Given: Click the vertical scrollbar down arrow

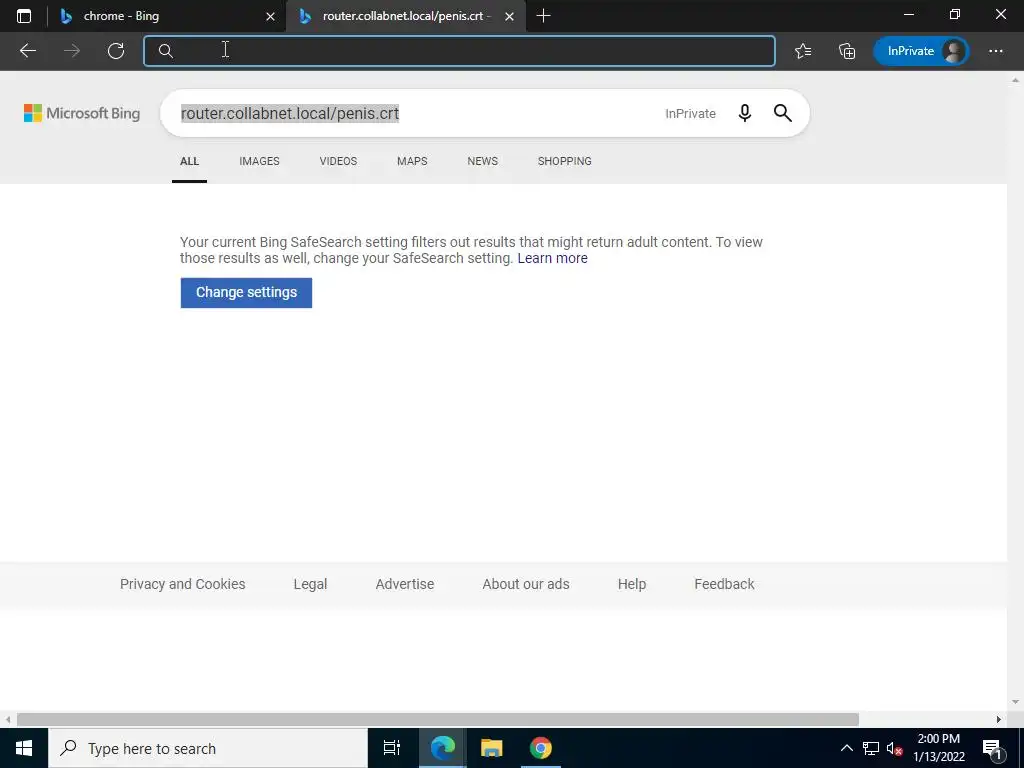Looking at the screenshot, I should tap(1015, 702).
